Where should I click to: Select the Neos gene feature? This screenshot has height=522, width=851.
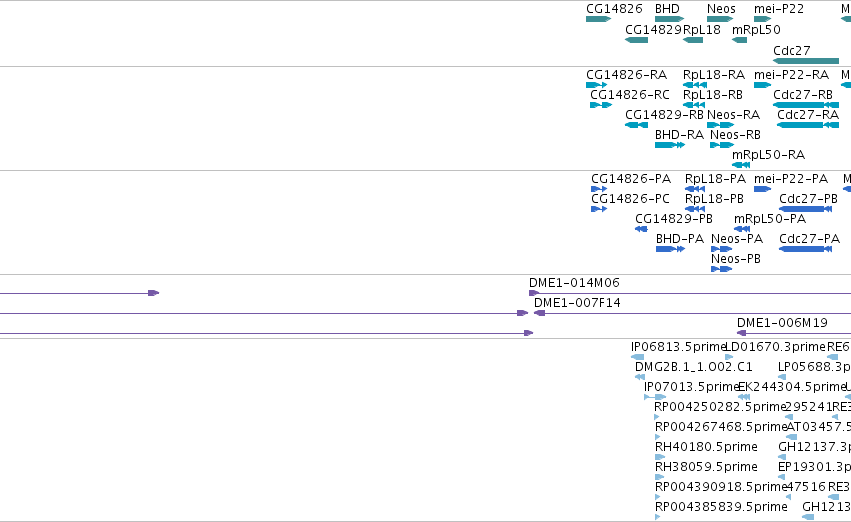pyautogui.click(x=720, y=19)
